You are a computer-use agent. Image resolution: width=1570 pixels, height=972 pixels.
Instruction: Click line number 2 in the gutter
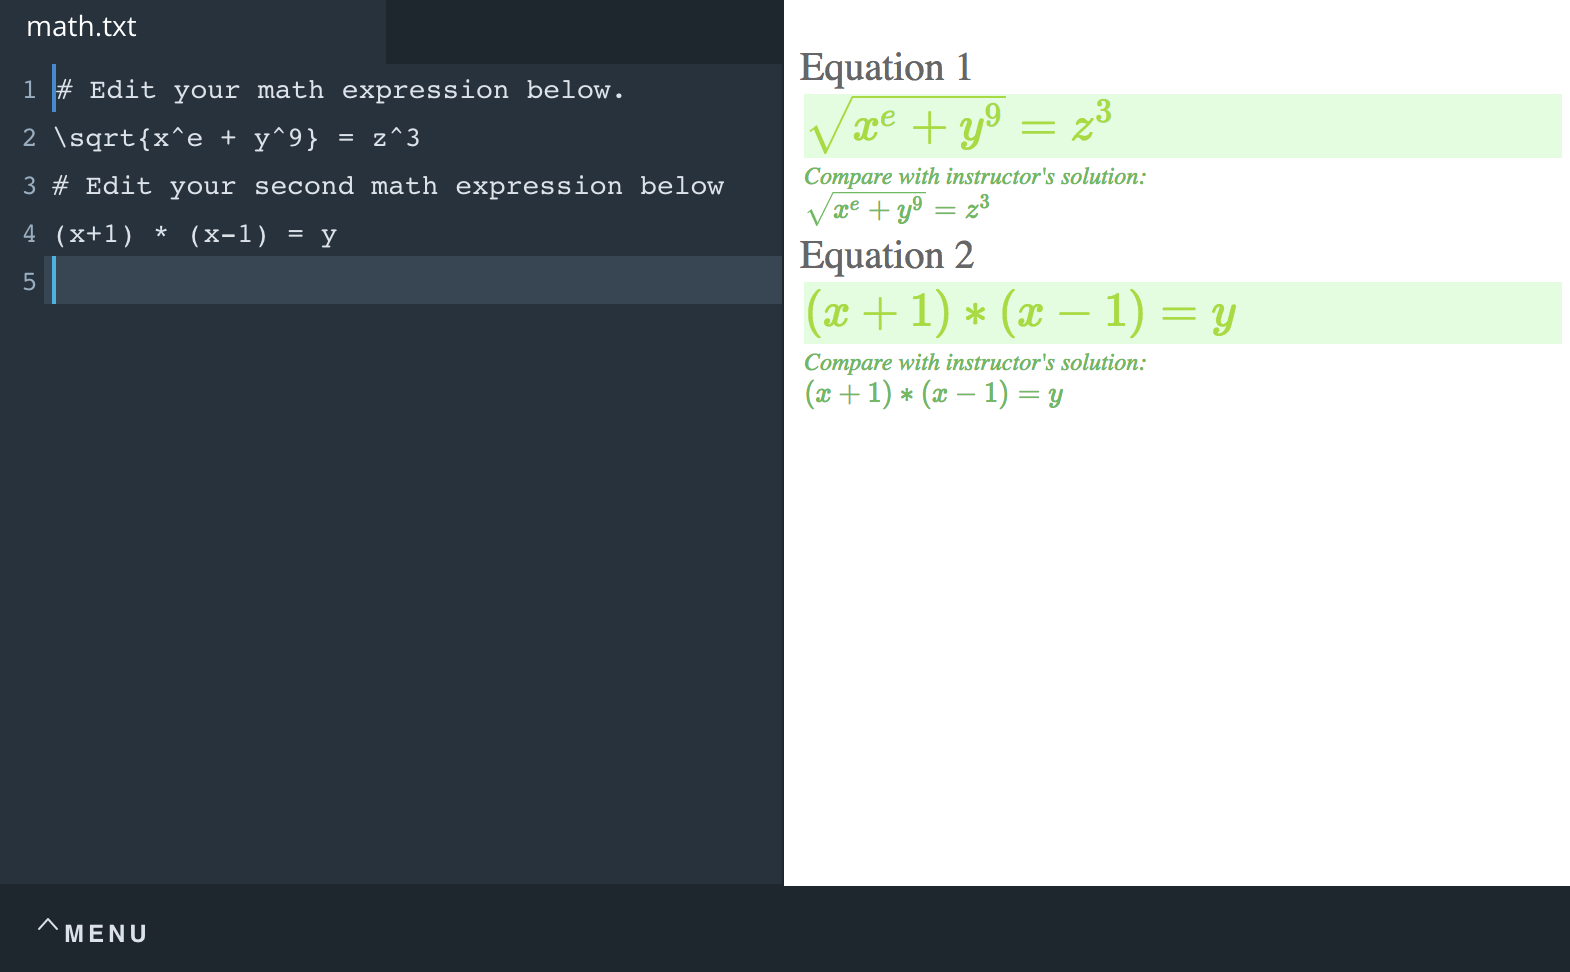point(30,138)
